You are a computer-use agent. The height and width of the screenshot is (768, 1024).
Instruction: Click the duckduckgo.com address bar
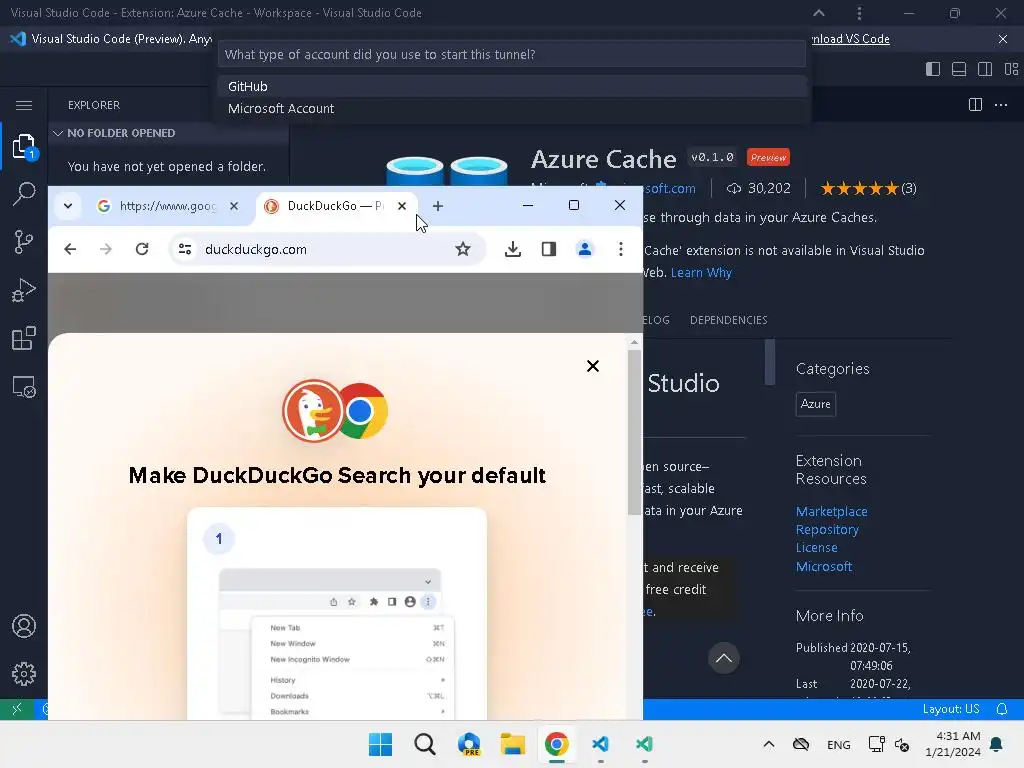(x=327, y=249)
